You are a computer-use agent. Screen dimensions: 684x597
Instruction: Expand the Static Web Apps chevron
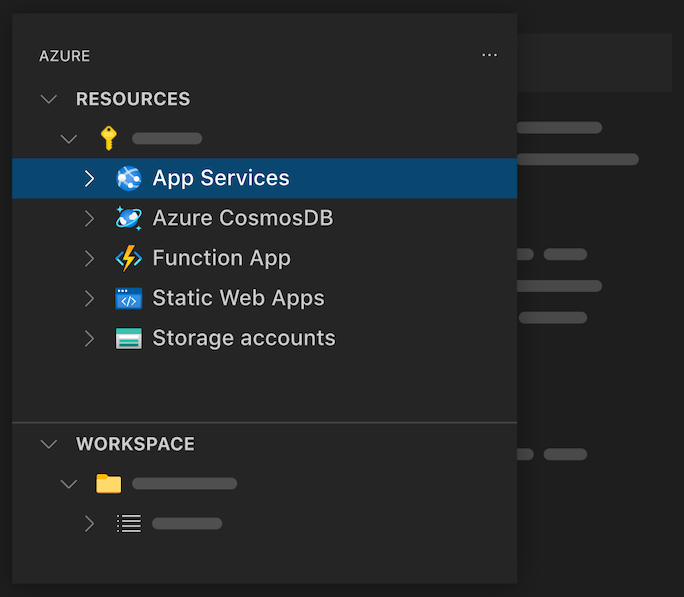(89, 298)
